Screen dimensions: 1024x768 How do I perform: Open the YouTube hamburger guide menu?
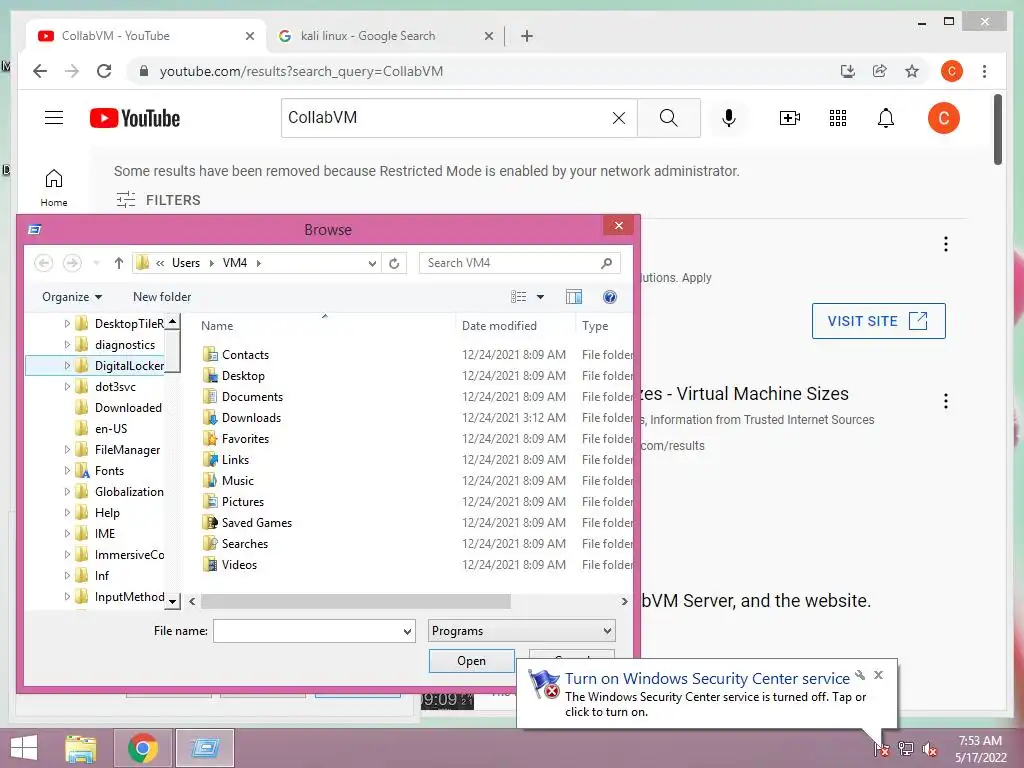click(54, 118)
